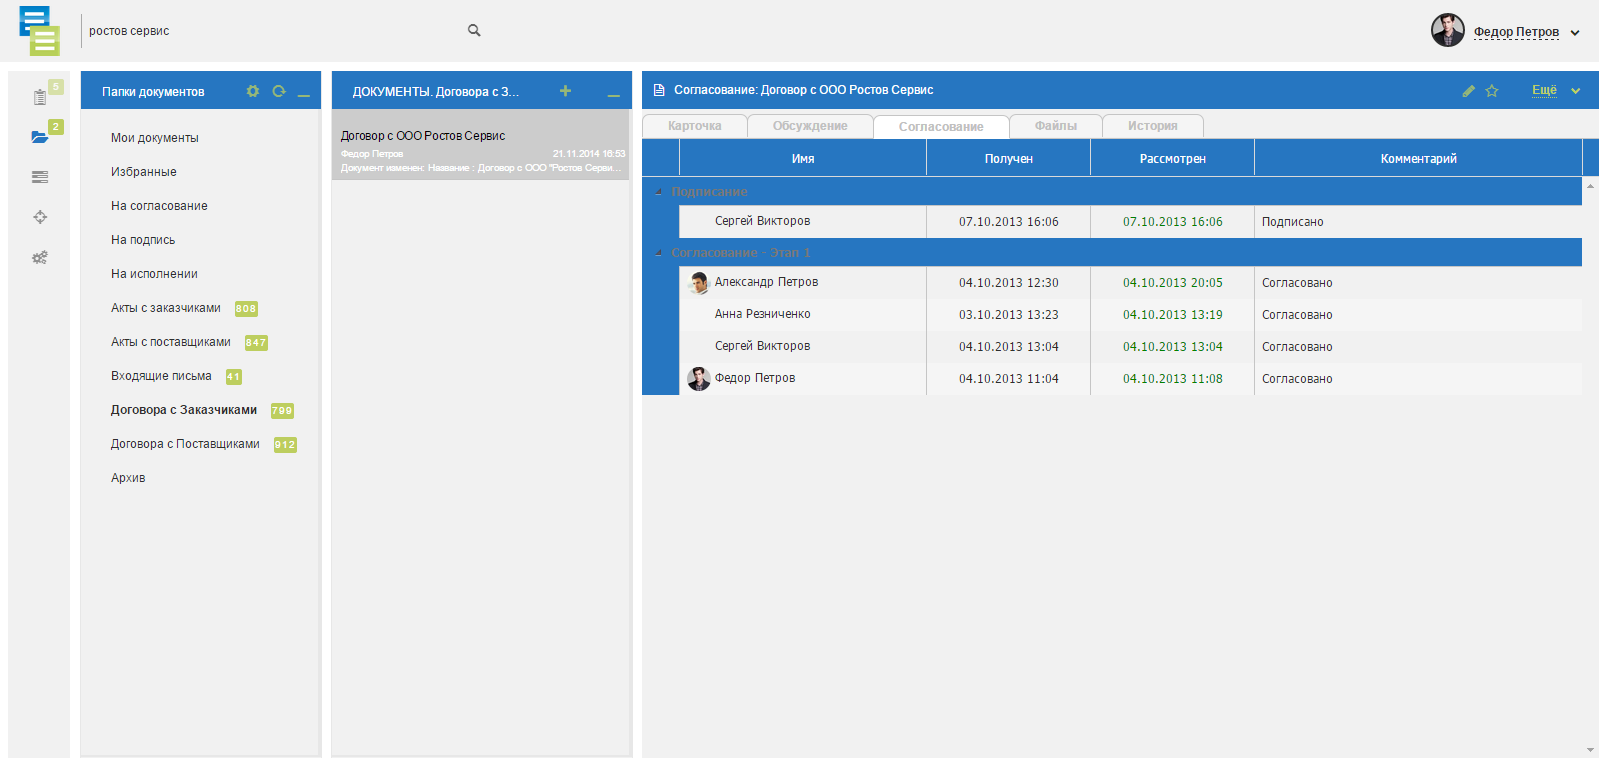Screen dimensions: 1599x765
Task: Click the search magnifier icon
Action: pos(474,31)
